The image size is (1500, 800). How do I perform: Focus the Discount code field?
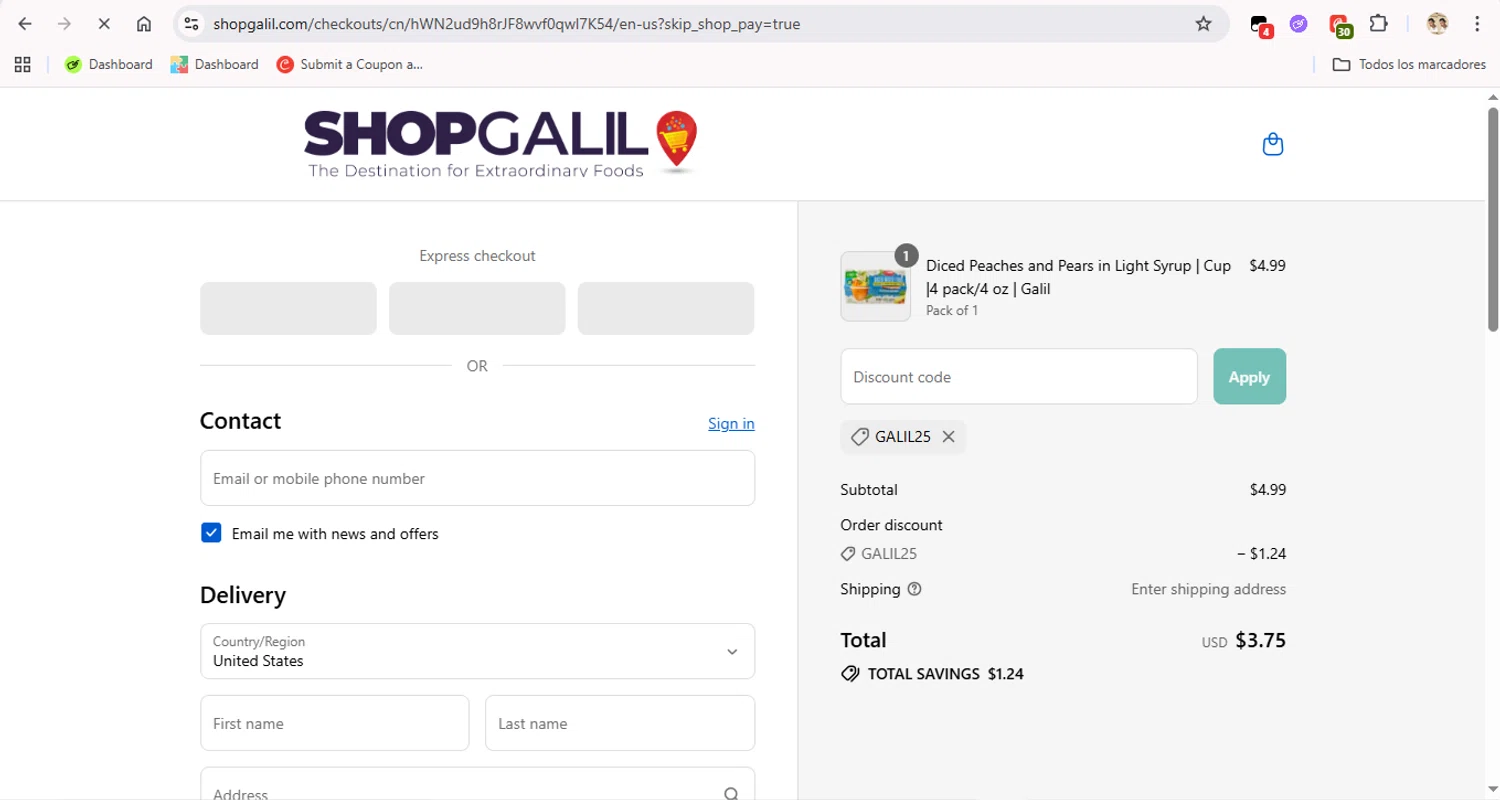1018,377
